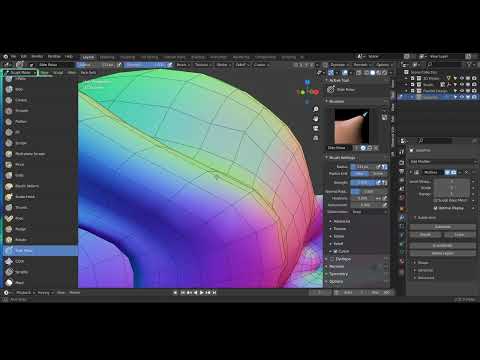Open the Stroke dropdown in the tool settings bar
480x360 pixels.
[223, 65]
